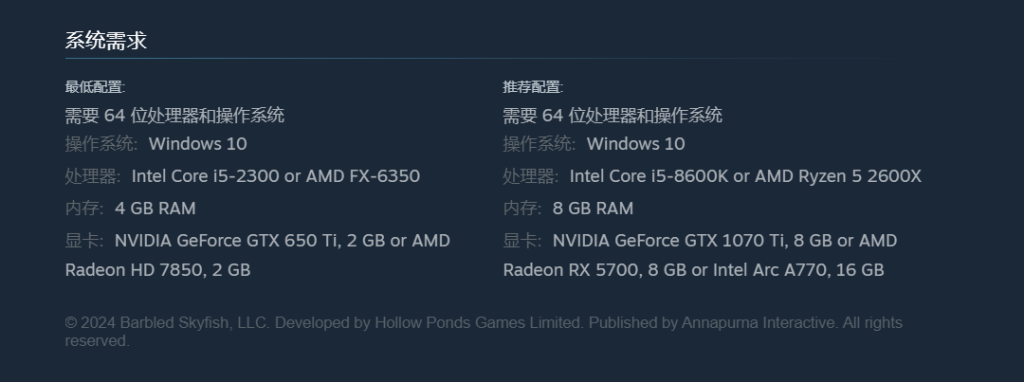Select the 推荐配置 label
Viewport: 1024px width, 382px height.
533,87
